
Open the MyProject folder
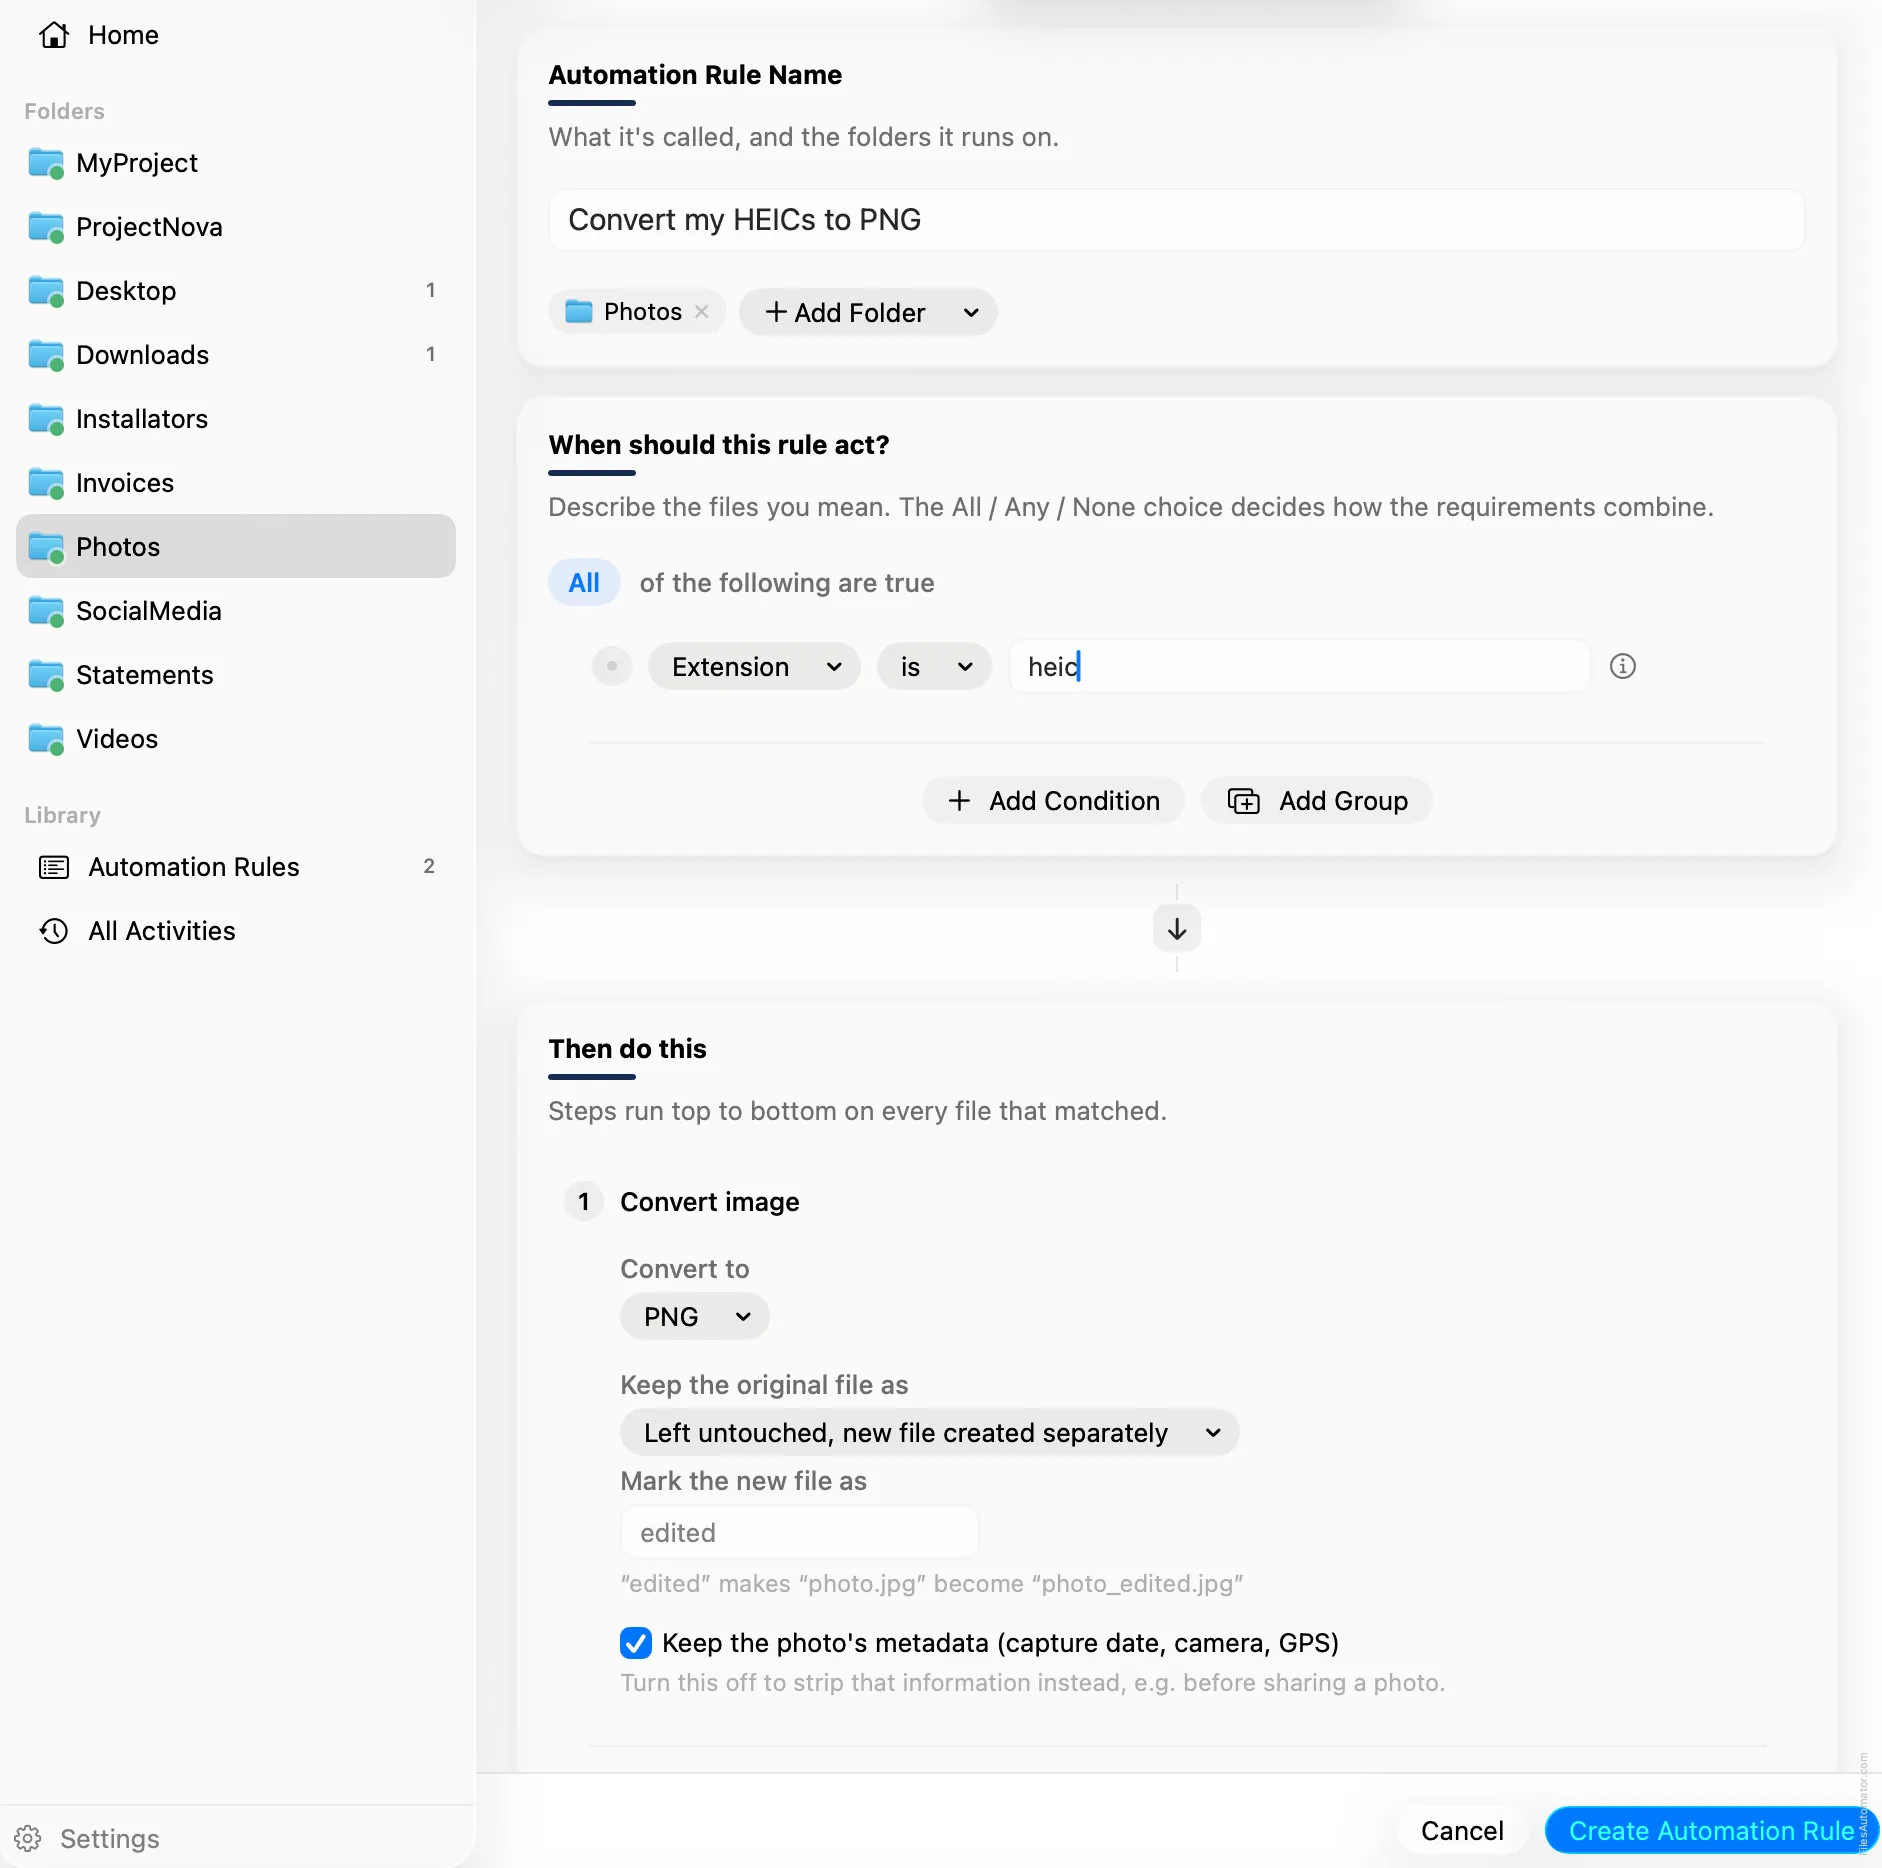tap(236, 163)
